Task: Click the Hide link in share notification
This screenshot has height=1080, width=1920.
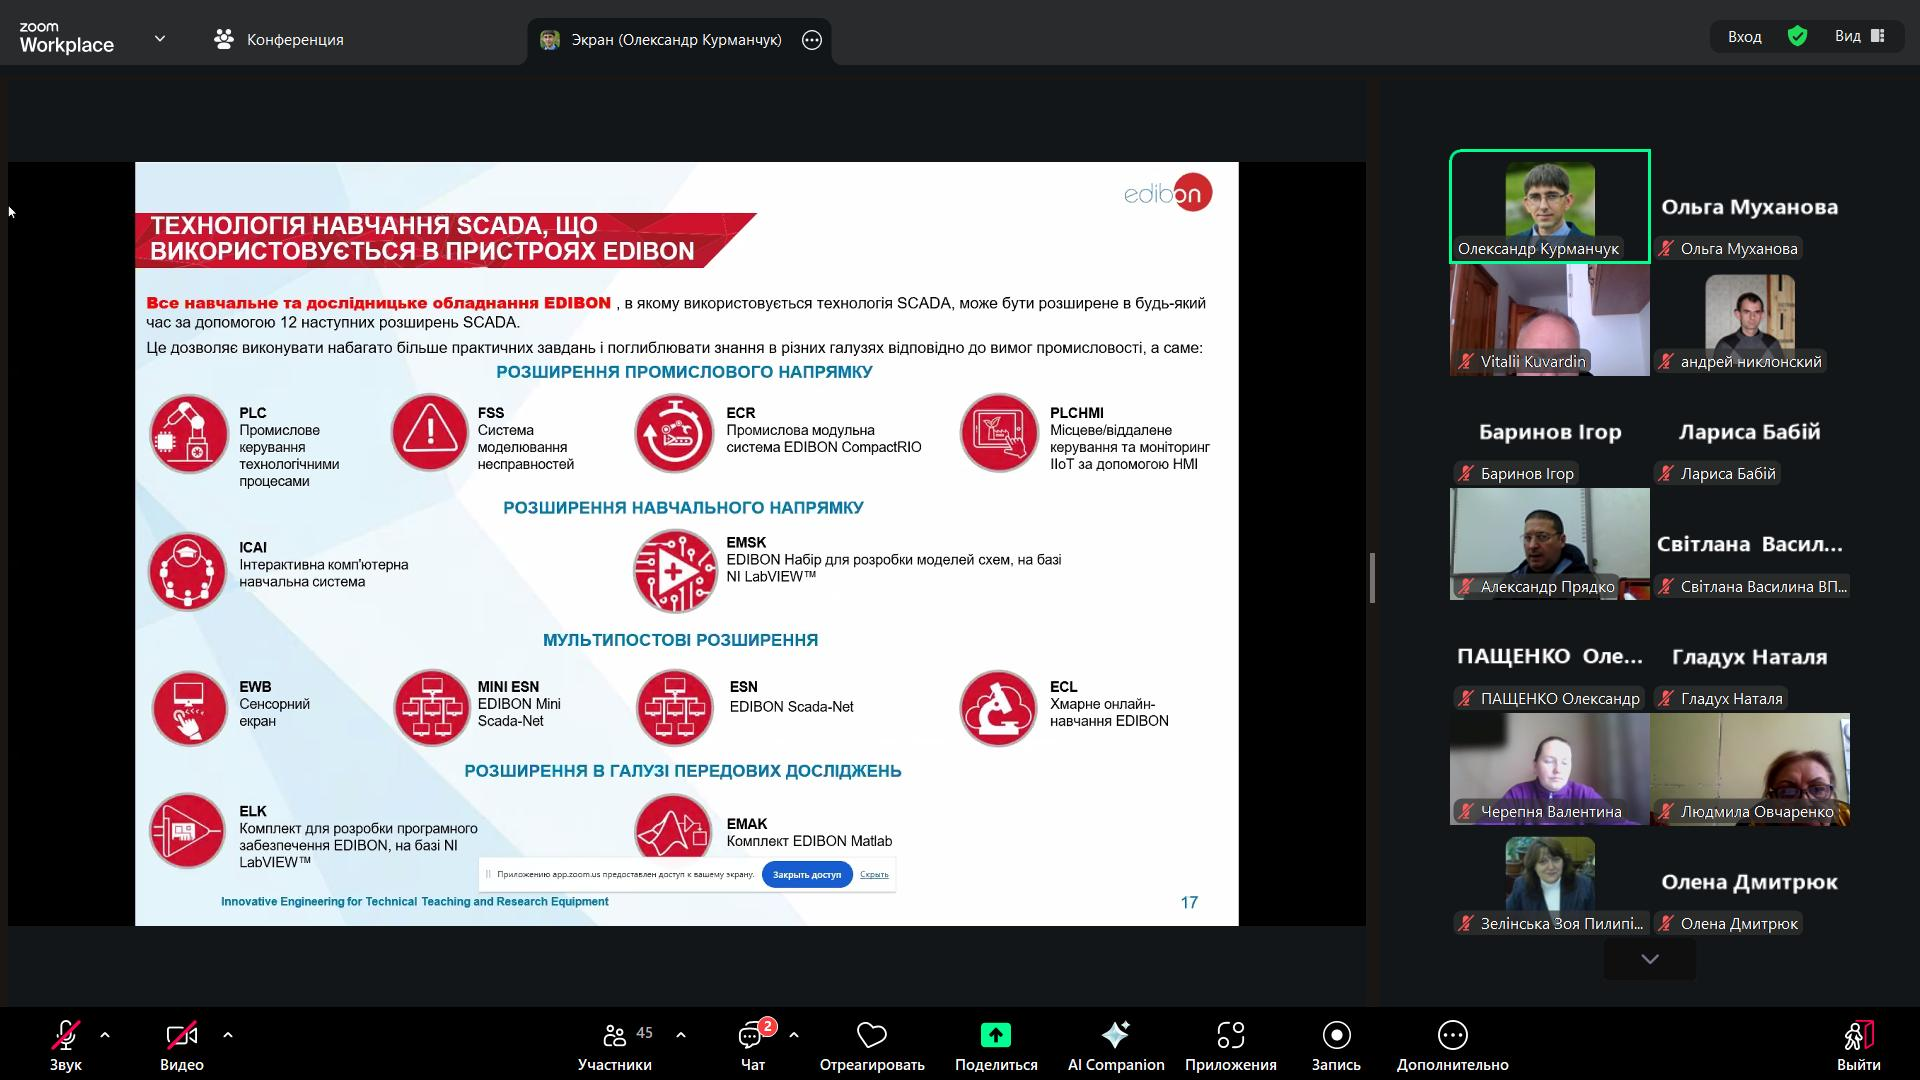Action: (874, 875)
